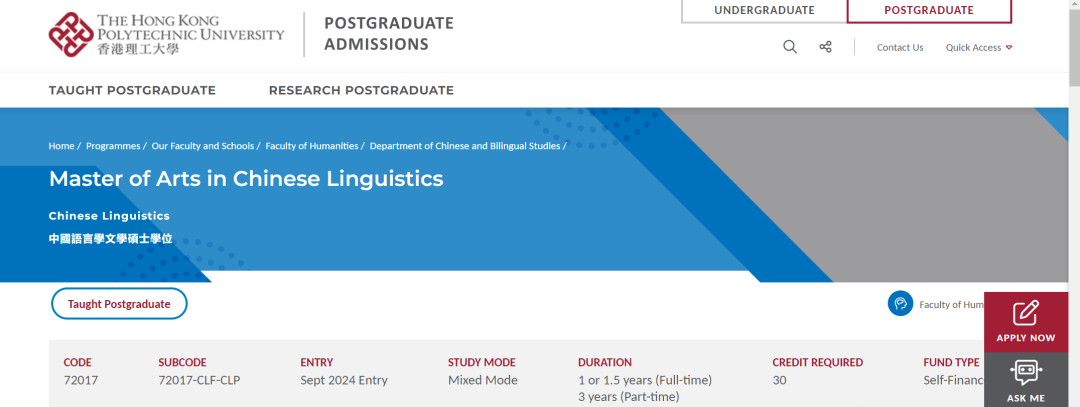The image size is (1080, 407).
Task: Click the Contact Us link
Action: click(x=900, y=47)
